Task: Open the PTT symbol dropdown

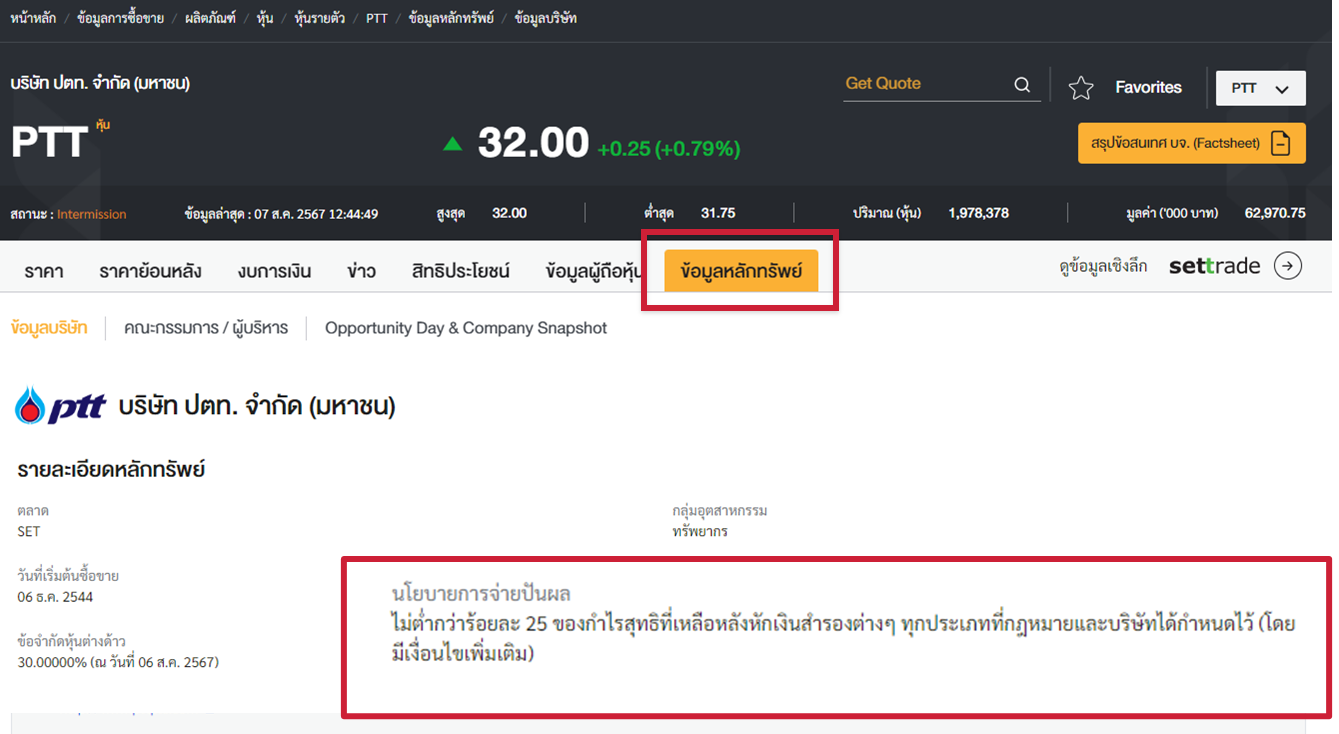Action: pyautogui.click(x=1260, y=88)
